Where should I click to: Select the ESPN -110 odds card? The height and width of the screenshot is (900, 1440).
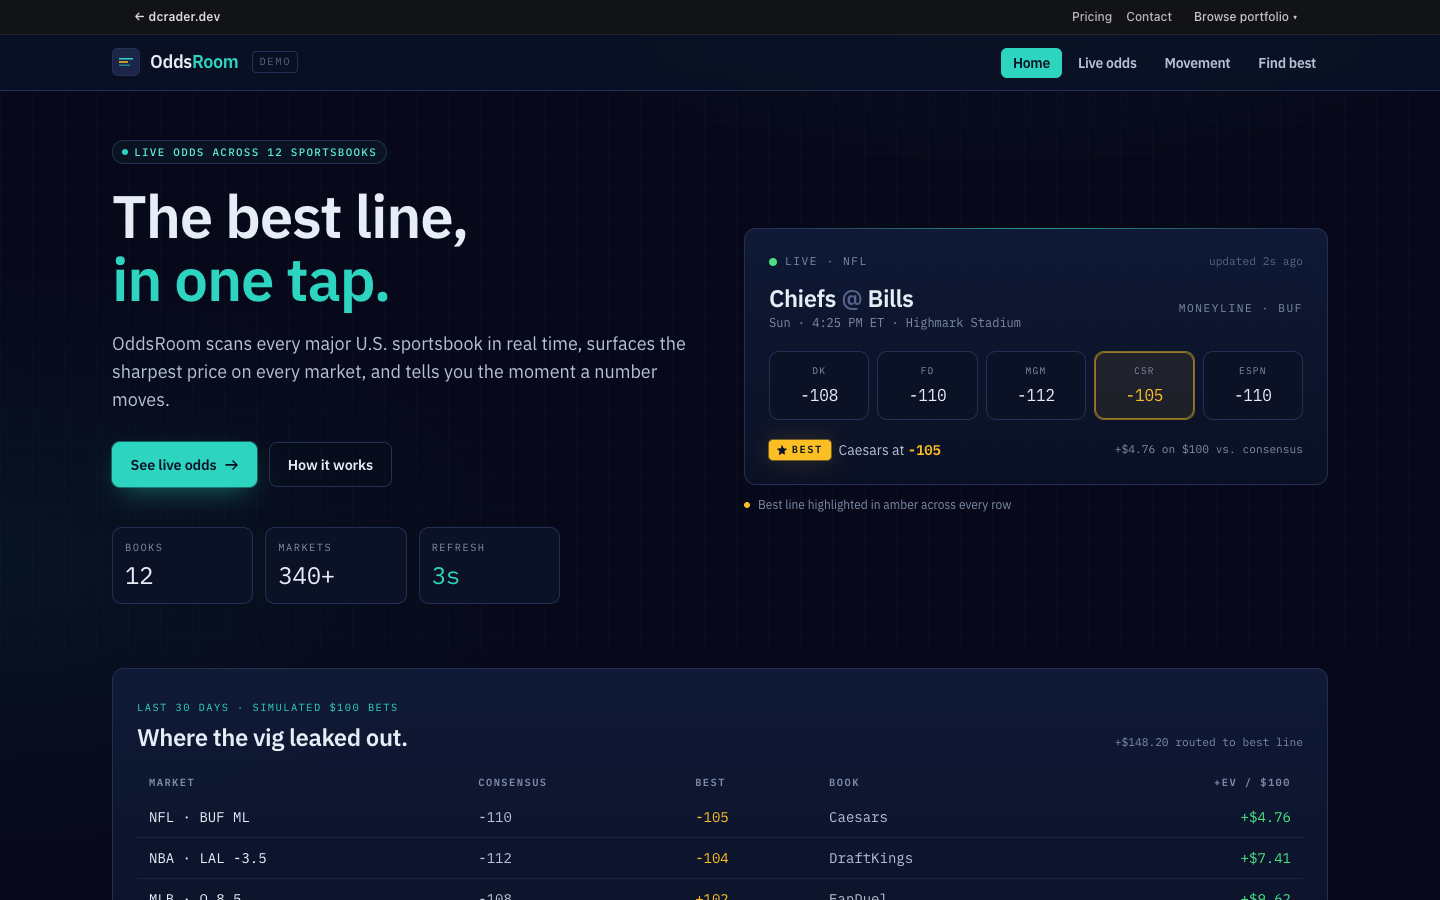pos(1253,385)
